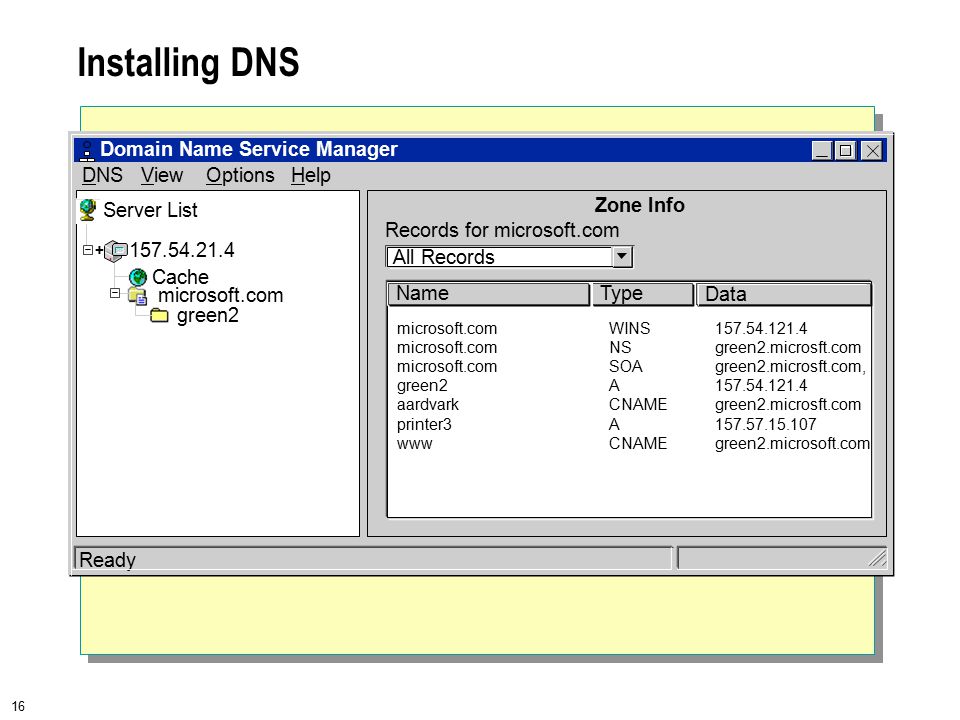The height and width of the screenshot is (720, 960).
Task: Select the microsoft.com zone in tree
Action: (220, 296)
